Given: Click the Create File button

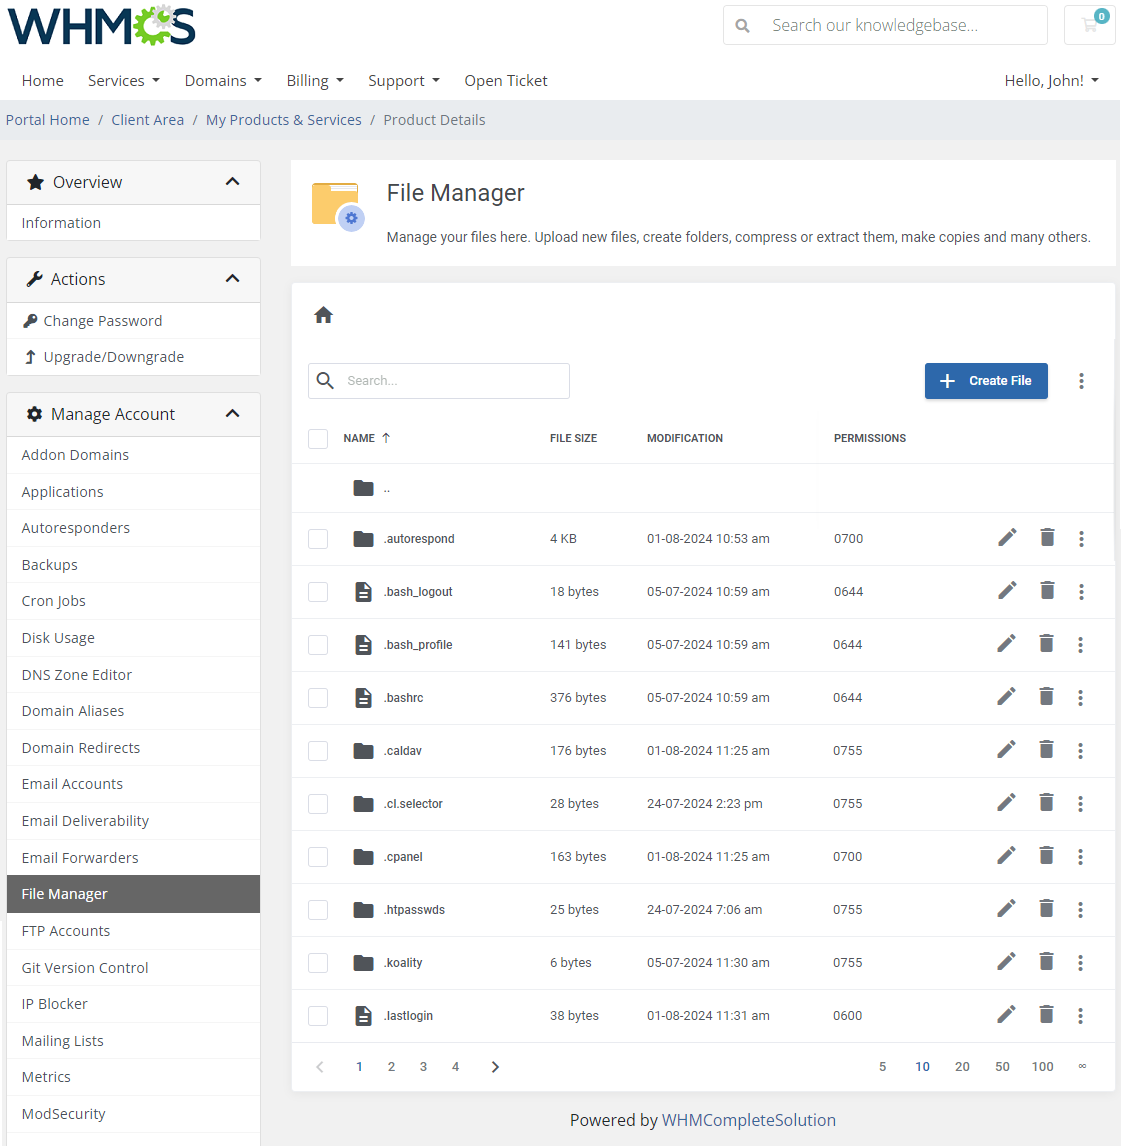Looking at the screenshot, I should tap(985, 381).
